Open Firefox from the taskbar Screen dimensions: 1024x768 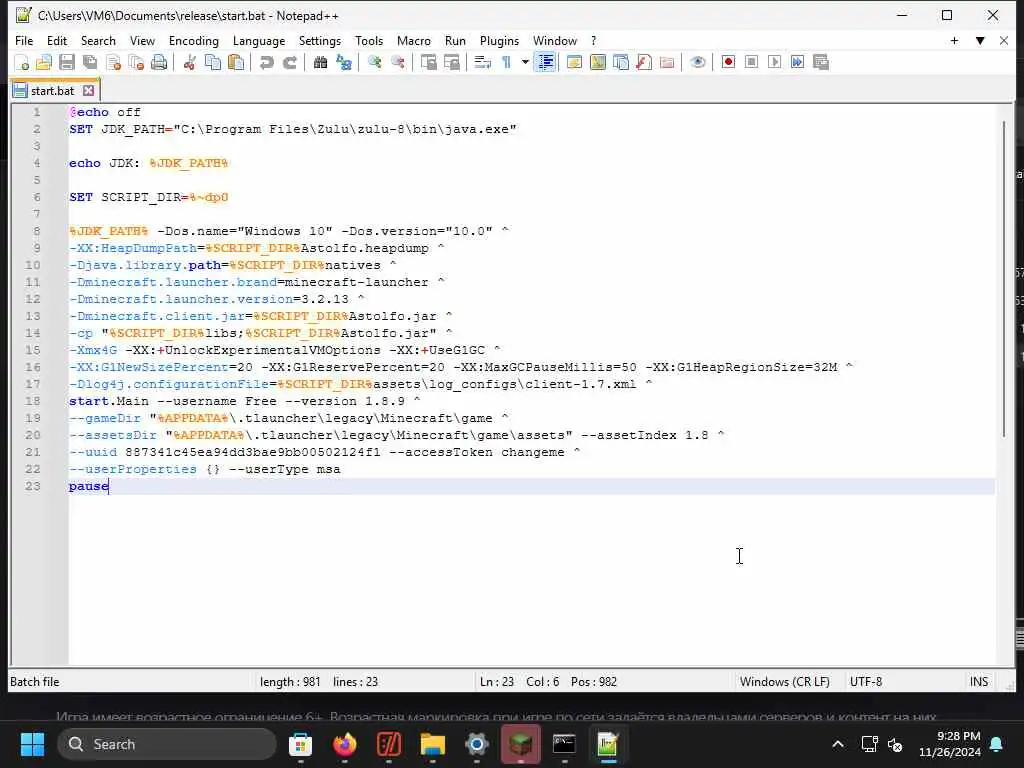coord(345,744)
